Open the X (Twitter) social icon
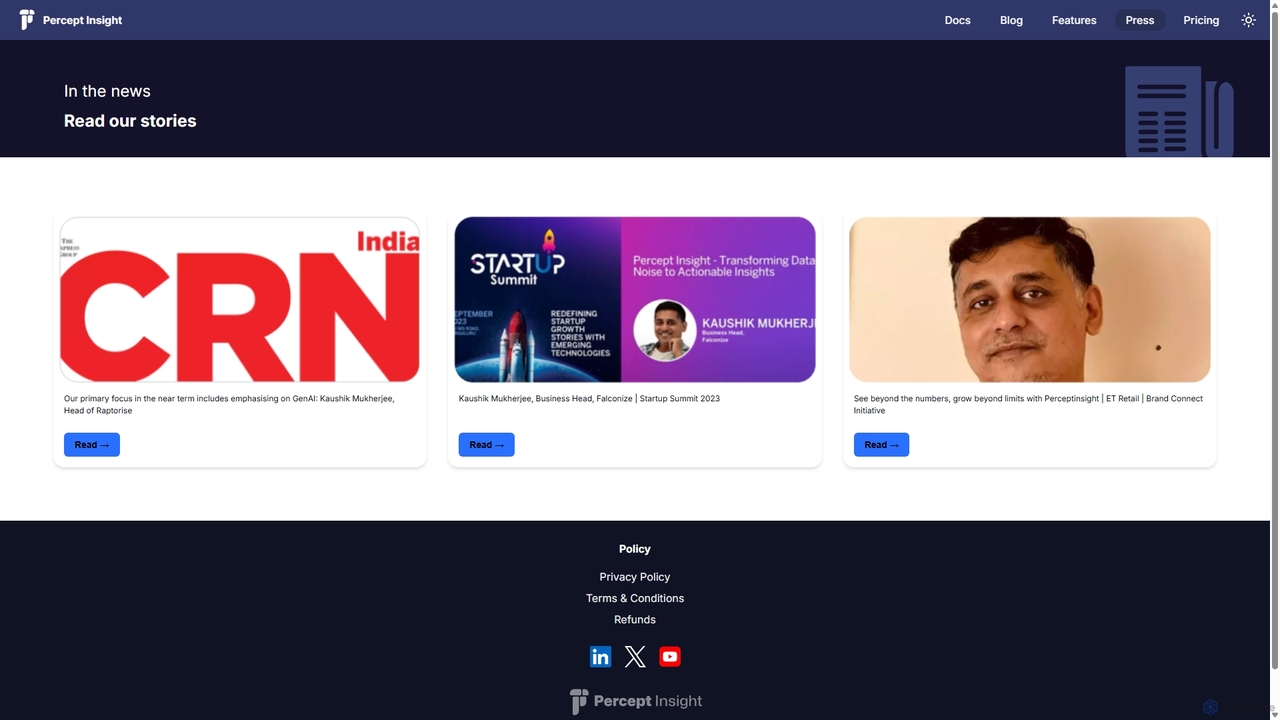This screenshot has width=1280, height=720. coord(635,657)
